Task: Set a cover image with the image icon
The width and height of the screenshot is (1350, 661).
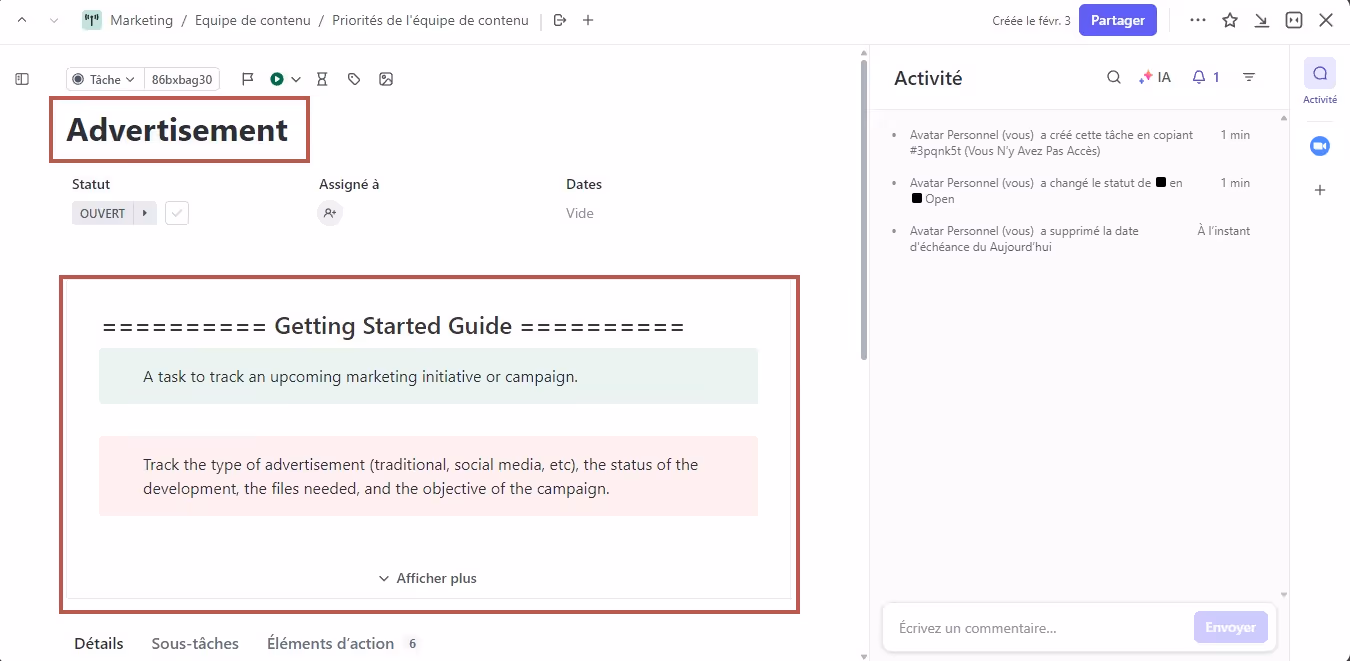Action: [x=386, y=78]
